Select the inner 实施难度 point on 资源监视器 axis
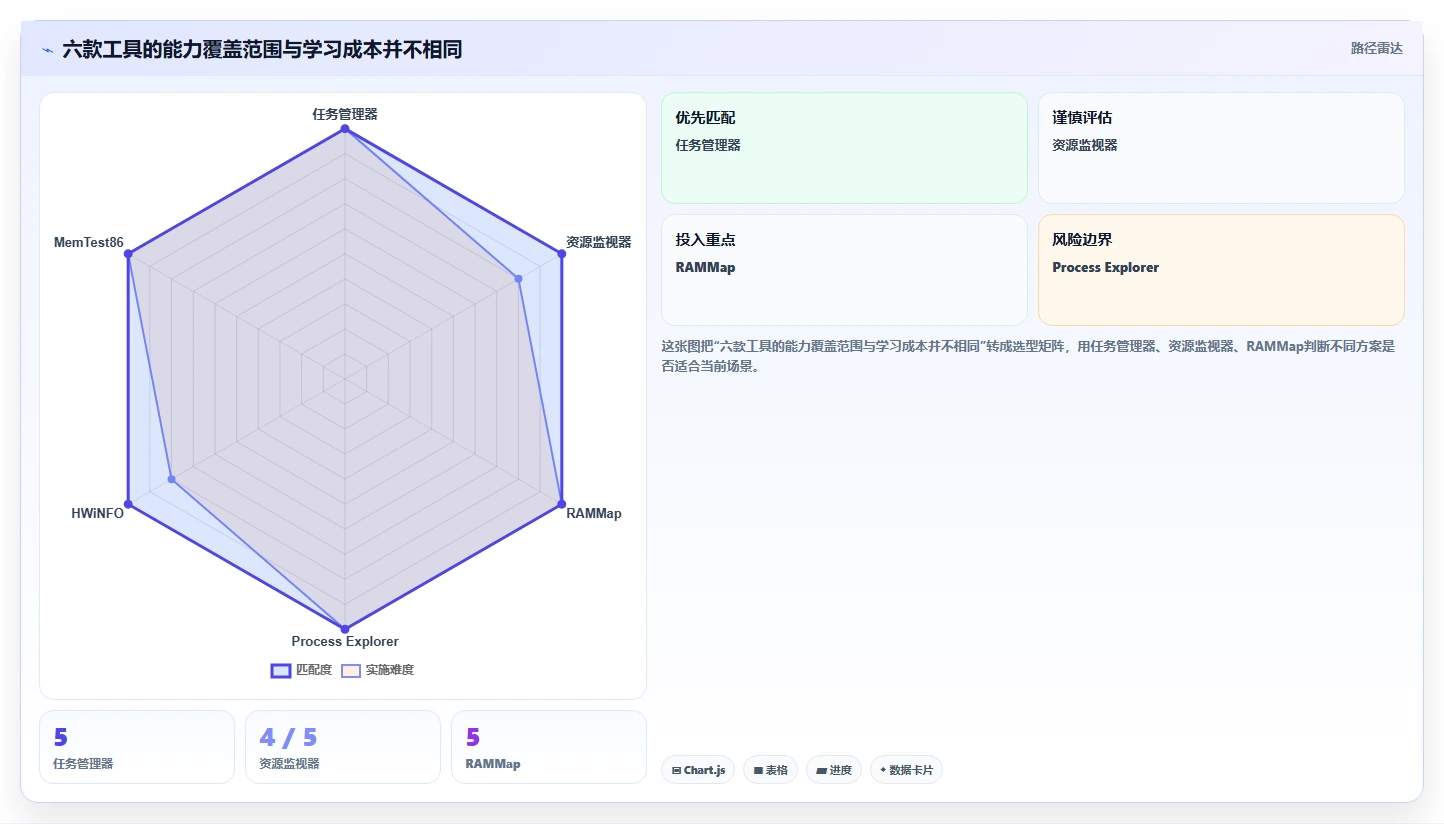1444x824 pixels. tap(518, 278)
